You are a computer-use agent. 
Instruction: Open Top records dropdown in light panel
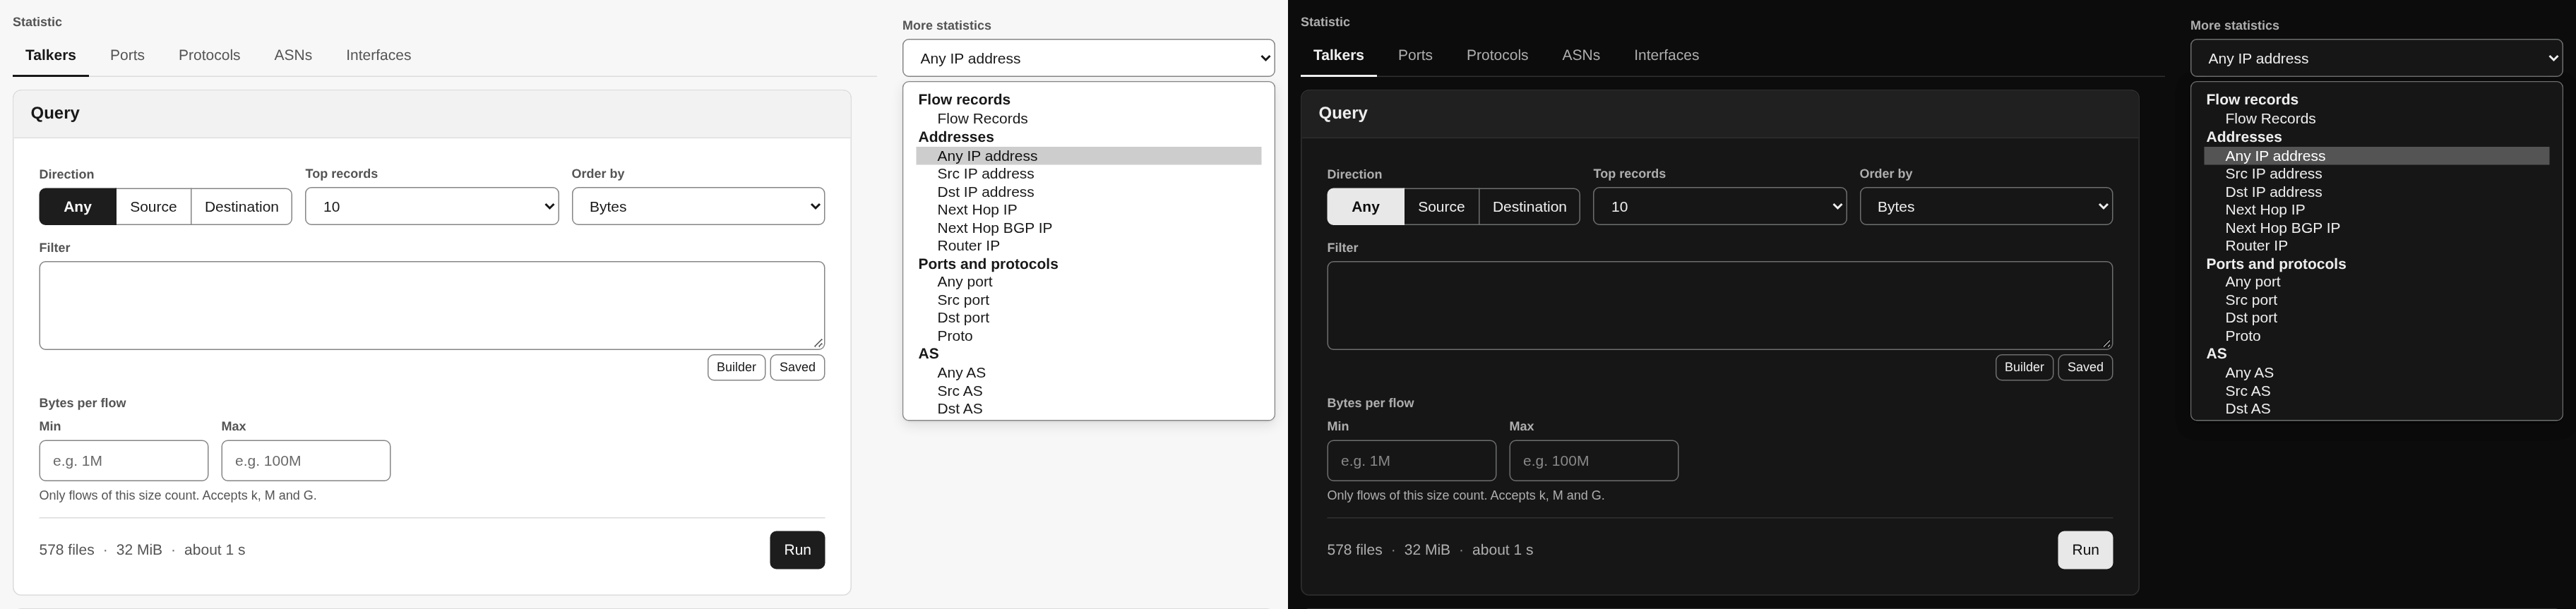point(432,207)
